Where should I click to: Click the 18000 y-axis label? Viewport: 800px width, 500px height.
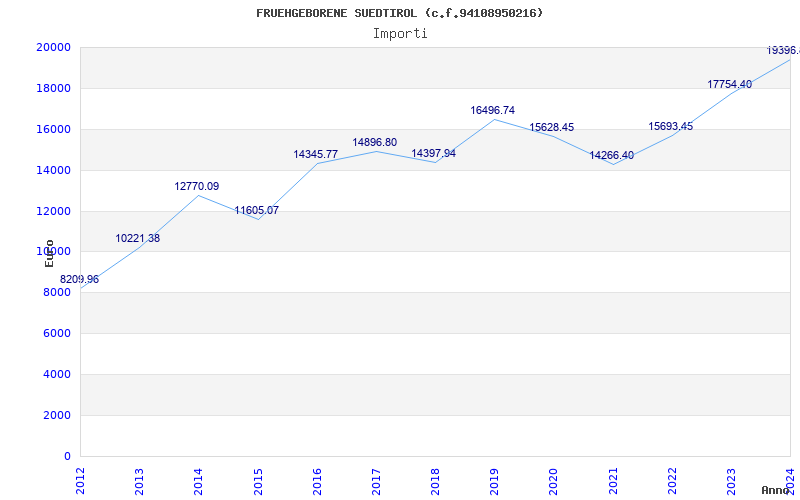point(53,88)
